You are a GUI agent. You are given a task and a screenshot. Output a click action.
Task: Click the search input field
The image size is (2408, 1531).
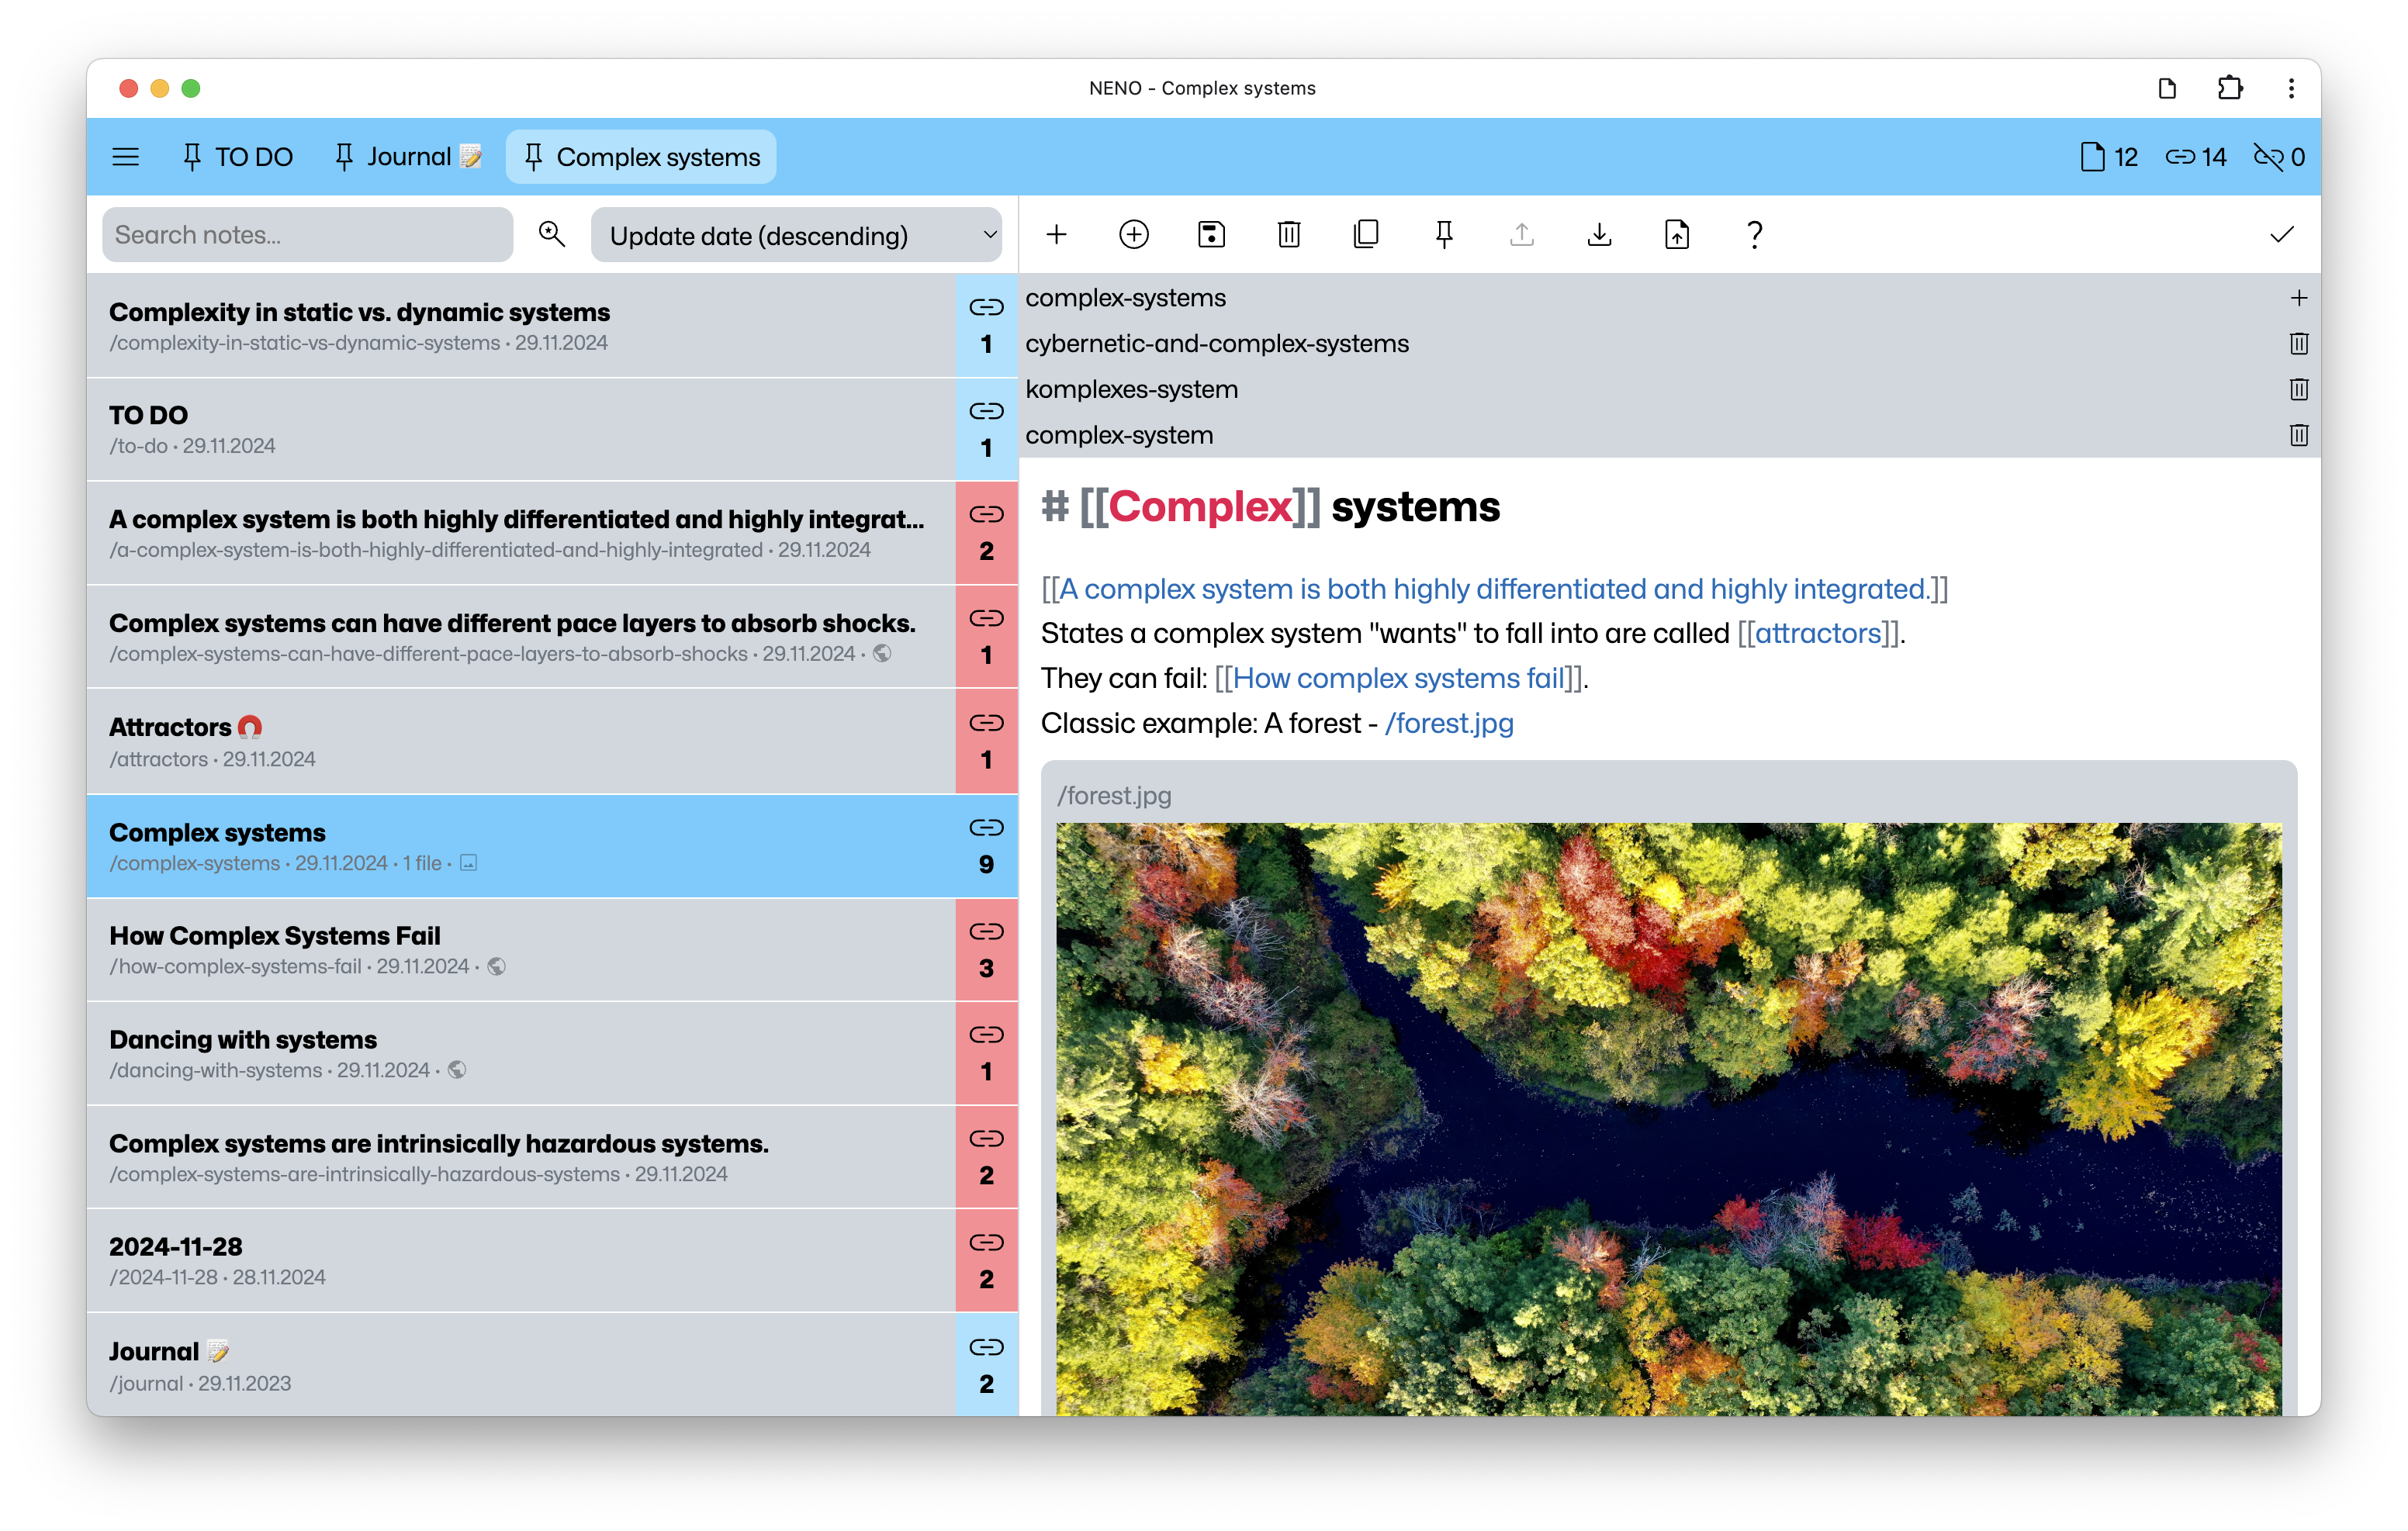pos(307,233)
